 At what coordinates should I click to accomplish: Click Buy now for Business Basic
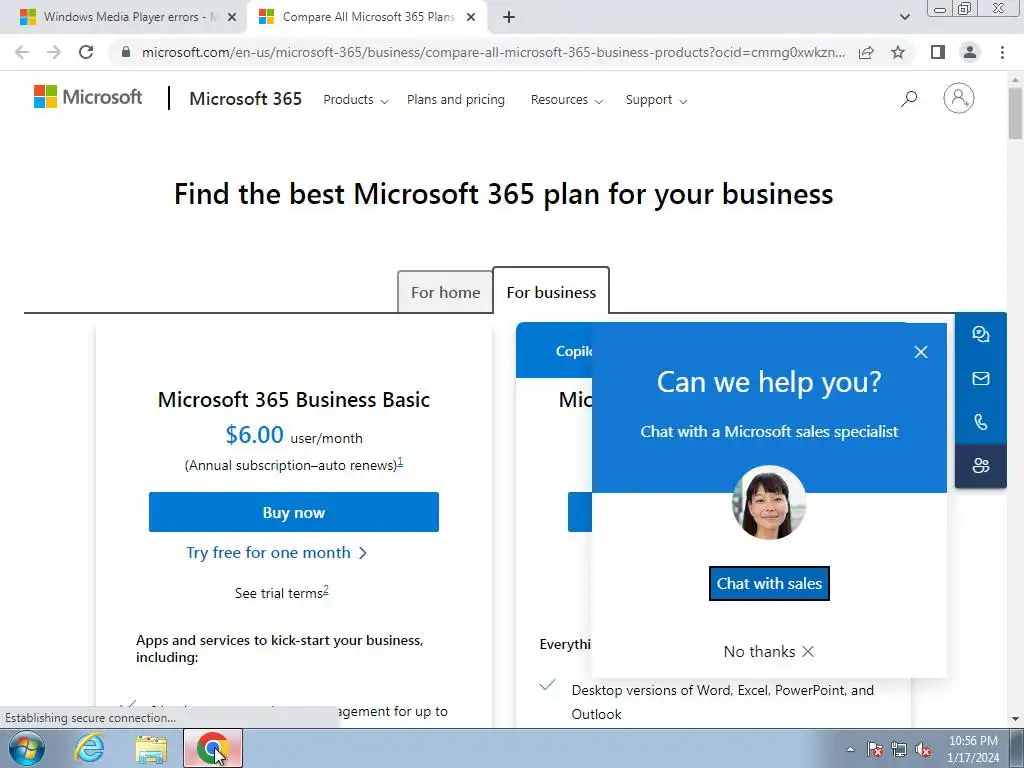click(294, 512)
